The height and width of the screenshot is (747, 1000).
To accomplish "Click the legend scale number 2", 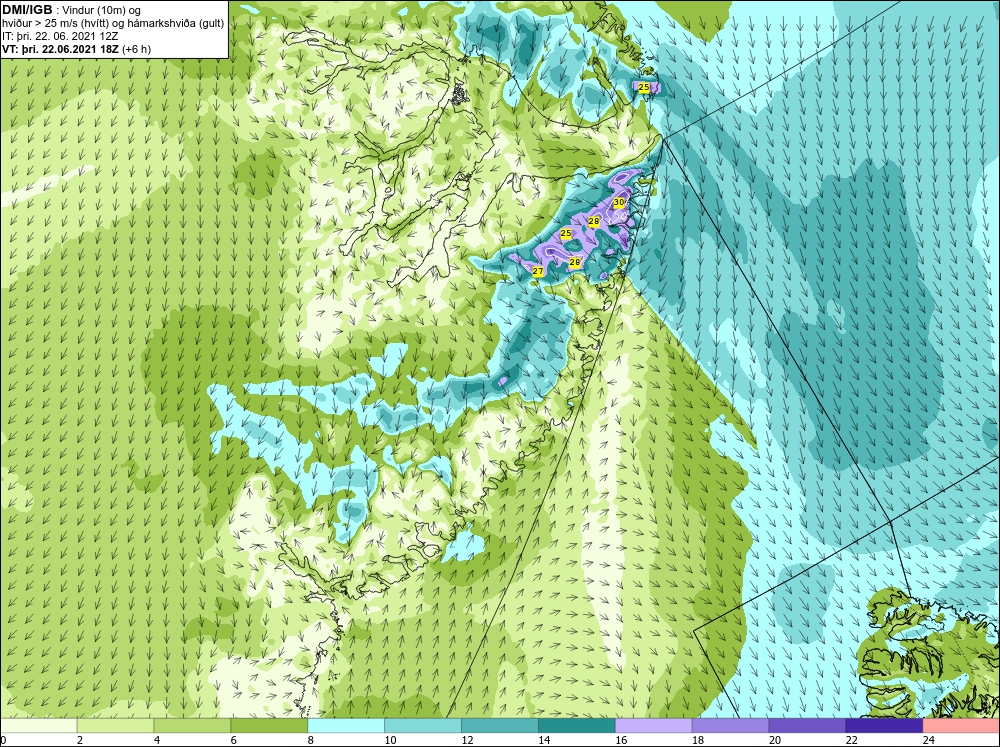I will click(x=80, y=740).
